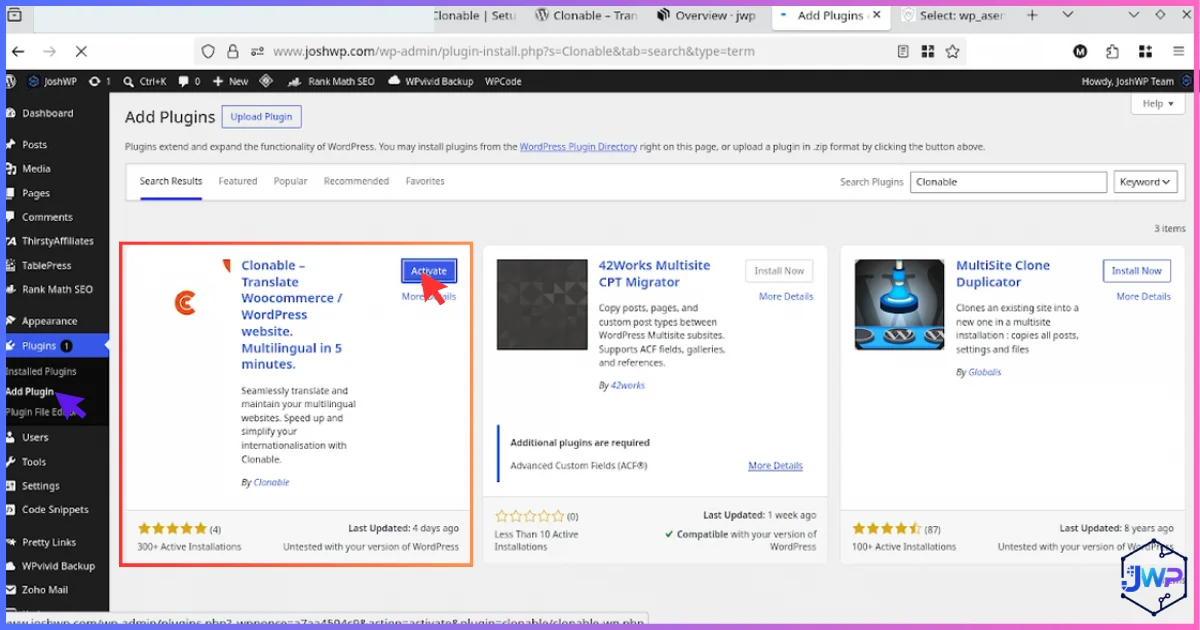1200x630 pixels.
Task: Open Zoho Mail in the sidebar
Action: coord(45,590)
